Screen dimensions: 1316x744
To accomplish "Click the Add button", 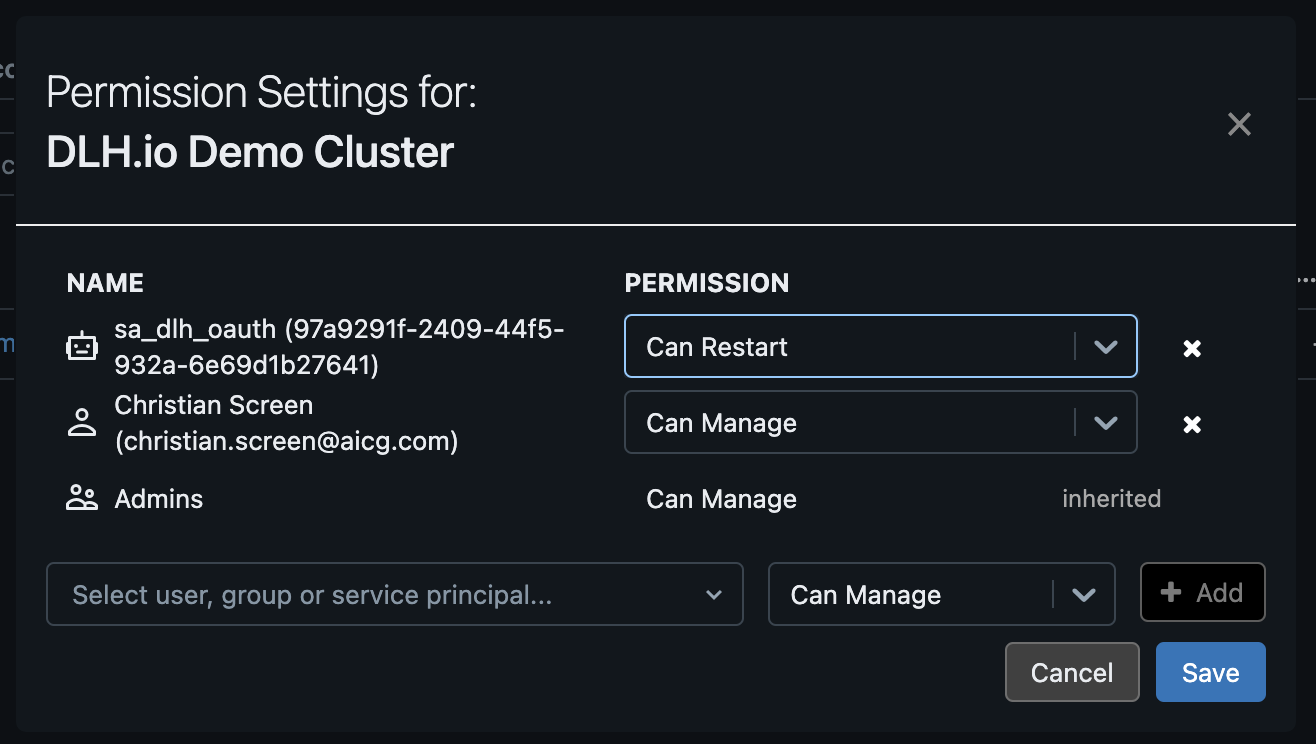I will (1203, 592).
